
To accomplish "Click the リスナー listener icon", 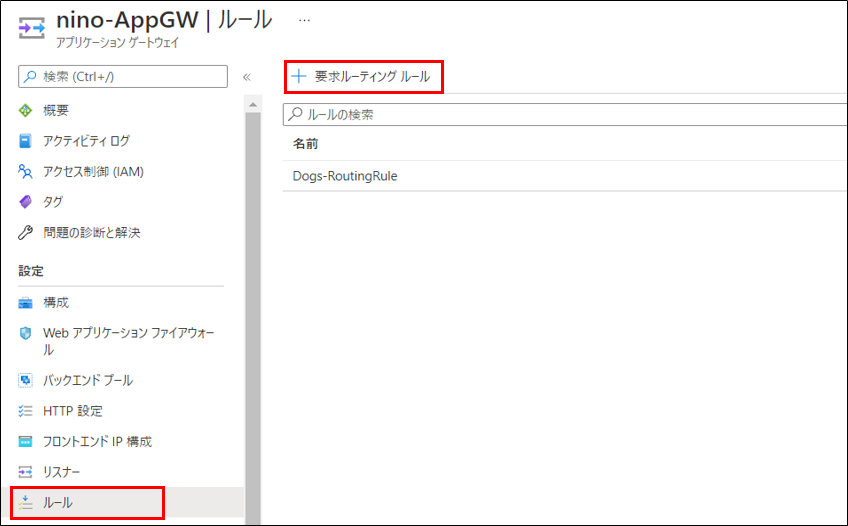I will tap(25, 472).
